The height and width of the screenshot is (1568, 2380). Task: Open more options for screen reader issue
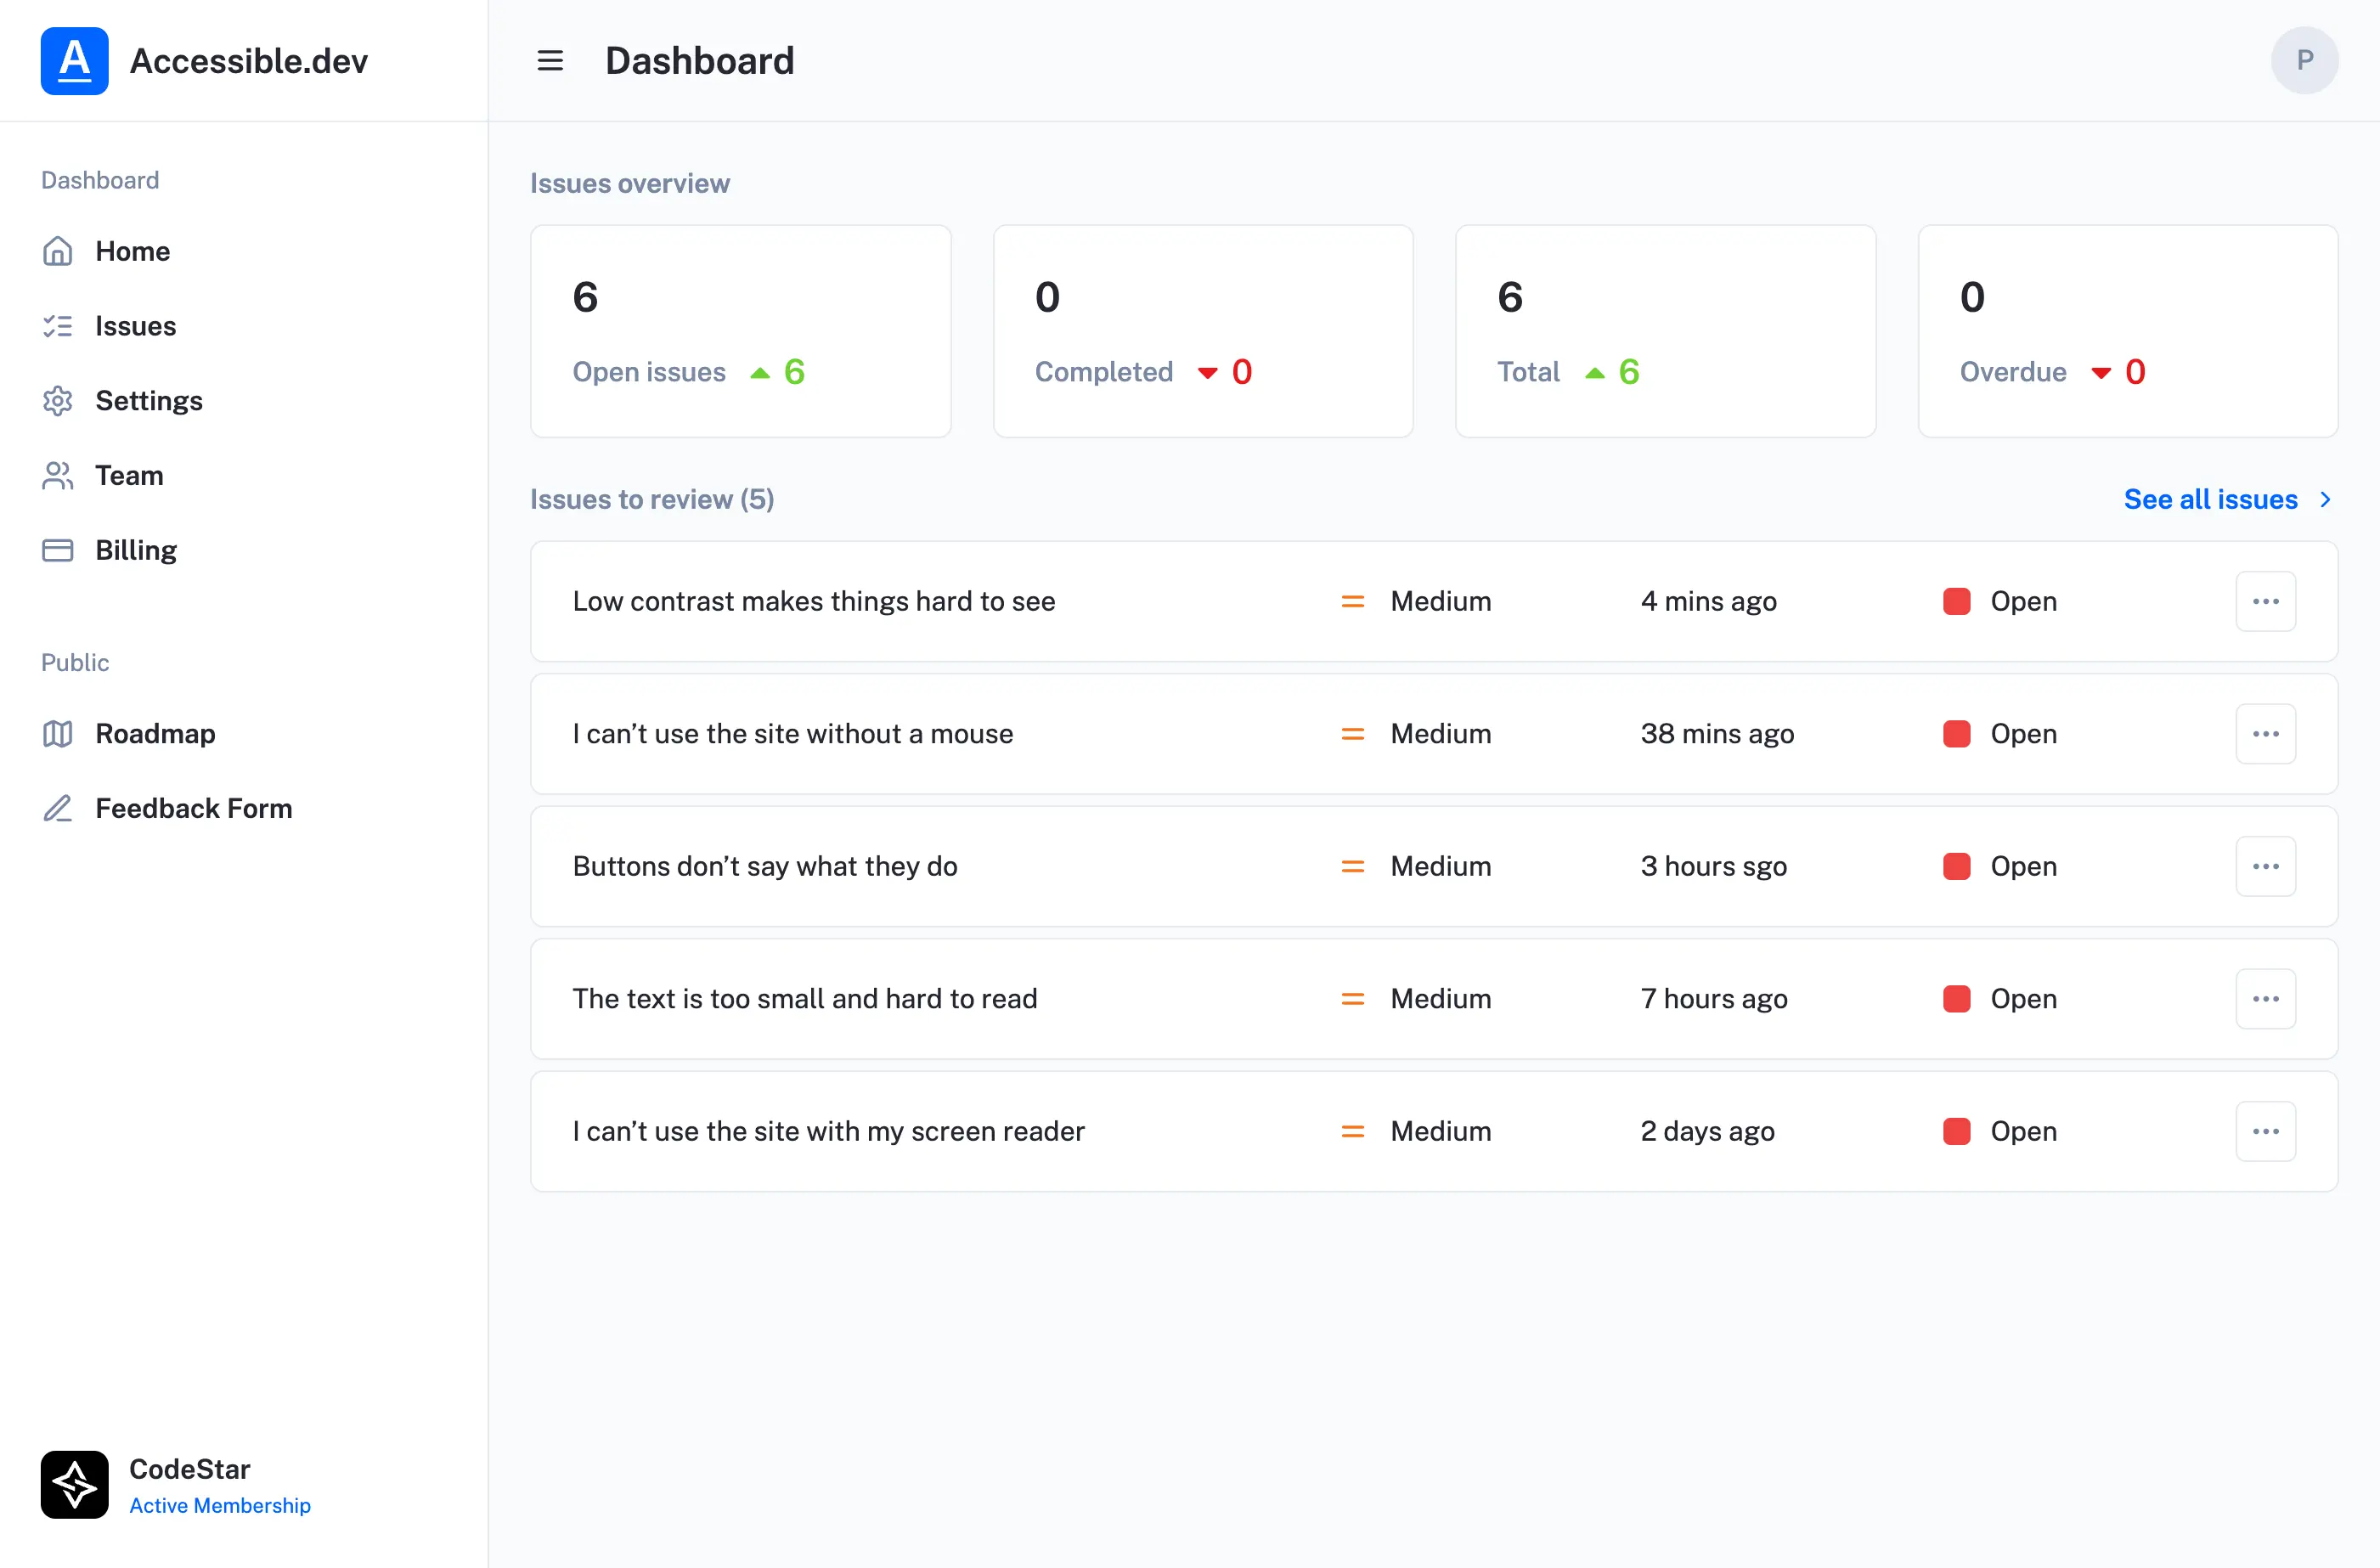[x=2265, y=1131]
